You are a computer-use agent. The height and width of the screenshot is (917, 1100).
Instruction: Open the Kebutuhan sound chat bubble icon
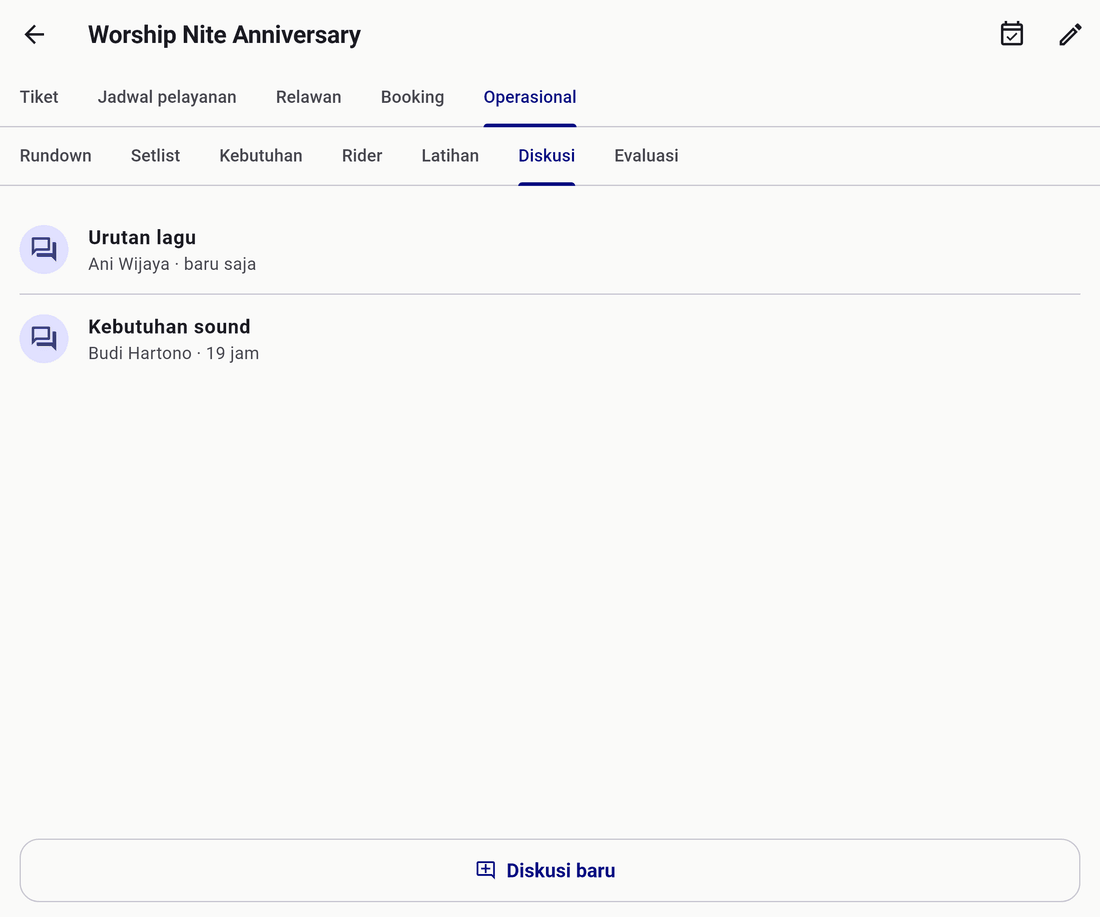tap(44, 339)
